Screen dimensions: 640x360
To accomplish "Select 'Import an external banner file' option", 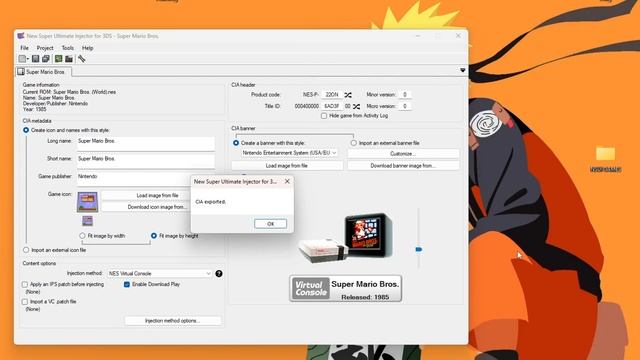I will tap(353, 143).
